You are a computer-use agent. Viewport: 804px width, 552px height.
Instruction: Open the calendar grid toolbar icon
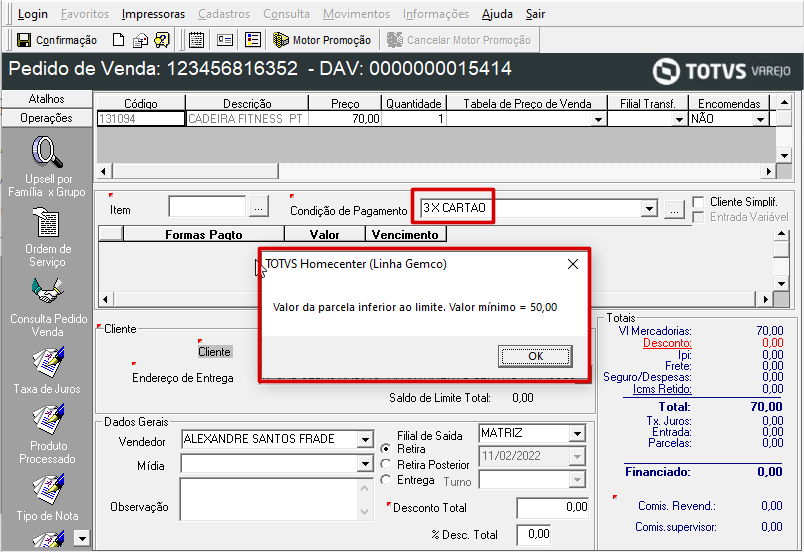[196, 40]
